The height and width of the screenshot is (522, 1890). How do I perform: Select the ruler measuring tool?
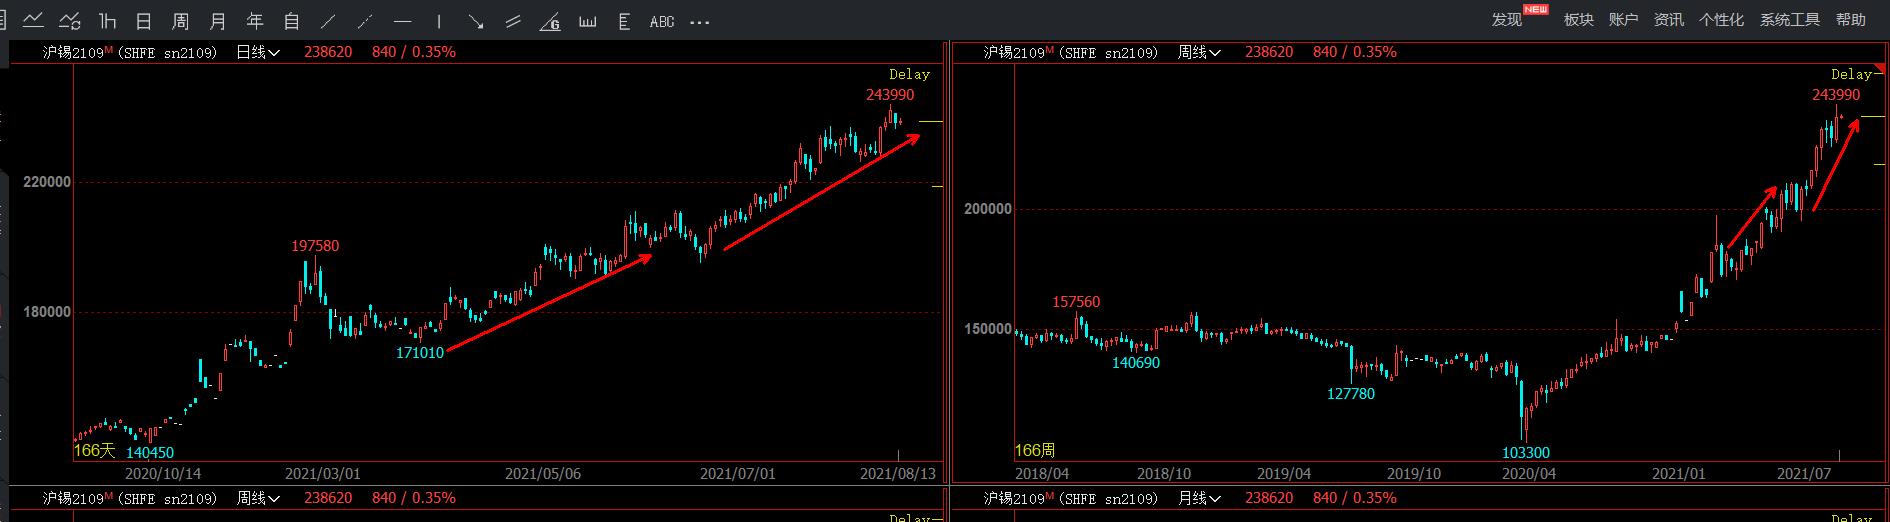pyautogui.click(x=587, y=20)
